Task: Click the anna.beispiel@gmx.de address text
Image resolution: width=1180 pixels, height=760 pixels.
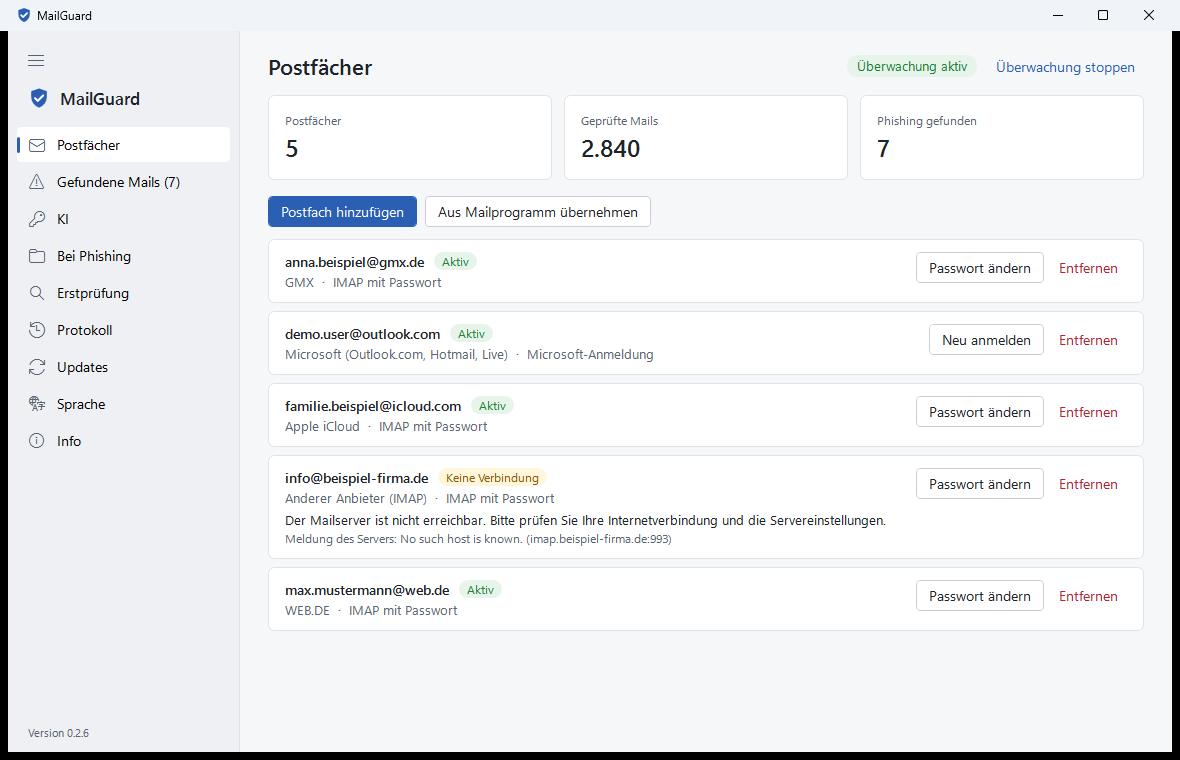Action: (x=354, y=262)
